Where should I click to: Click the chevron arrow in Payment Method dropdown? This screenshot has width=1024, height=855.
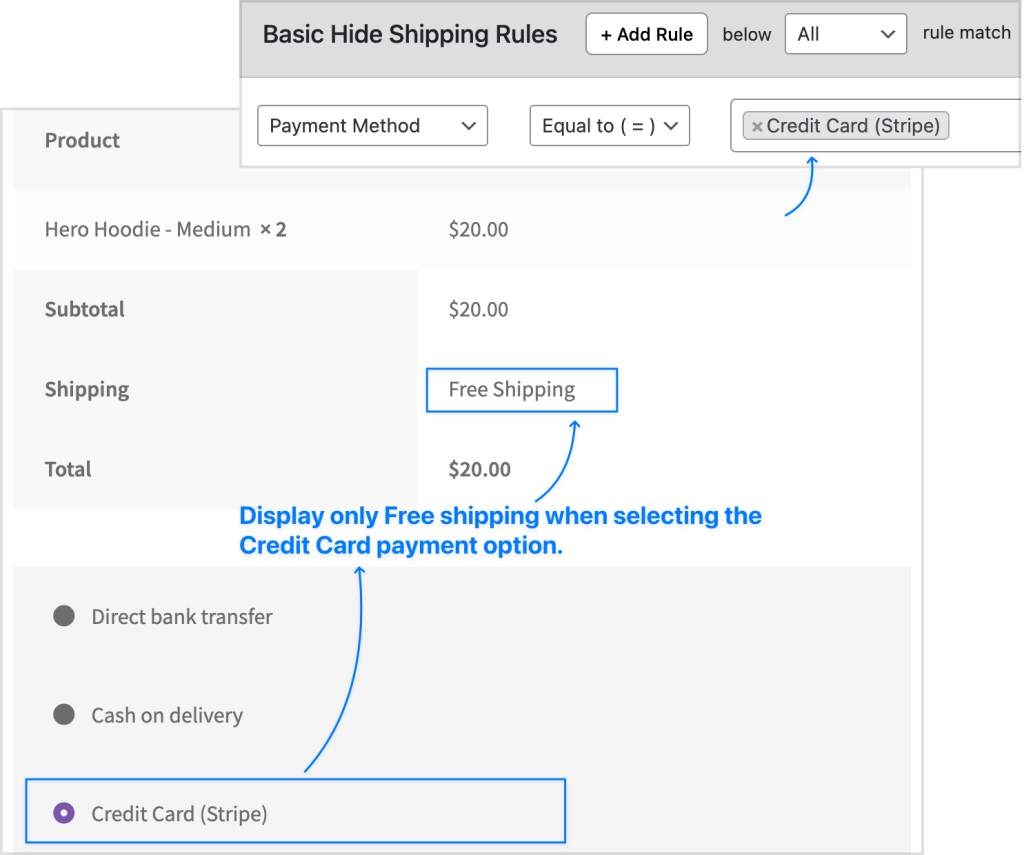coord(468,126)
